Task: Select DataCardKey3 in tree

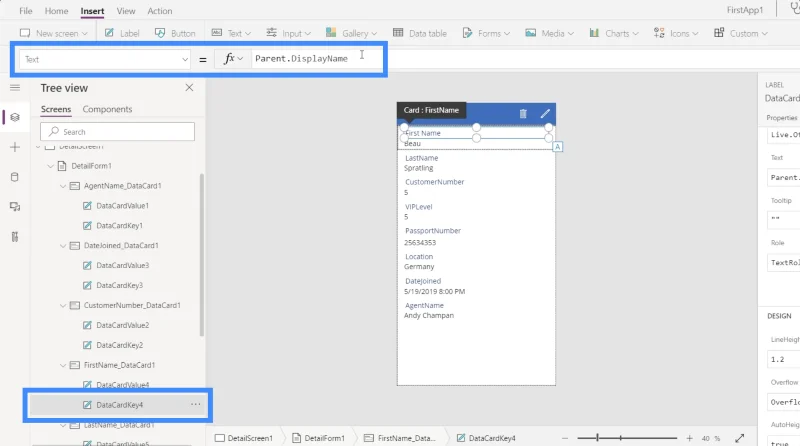Action: [119, 285]
